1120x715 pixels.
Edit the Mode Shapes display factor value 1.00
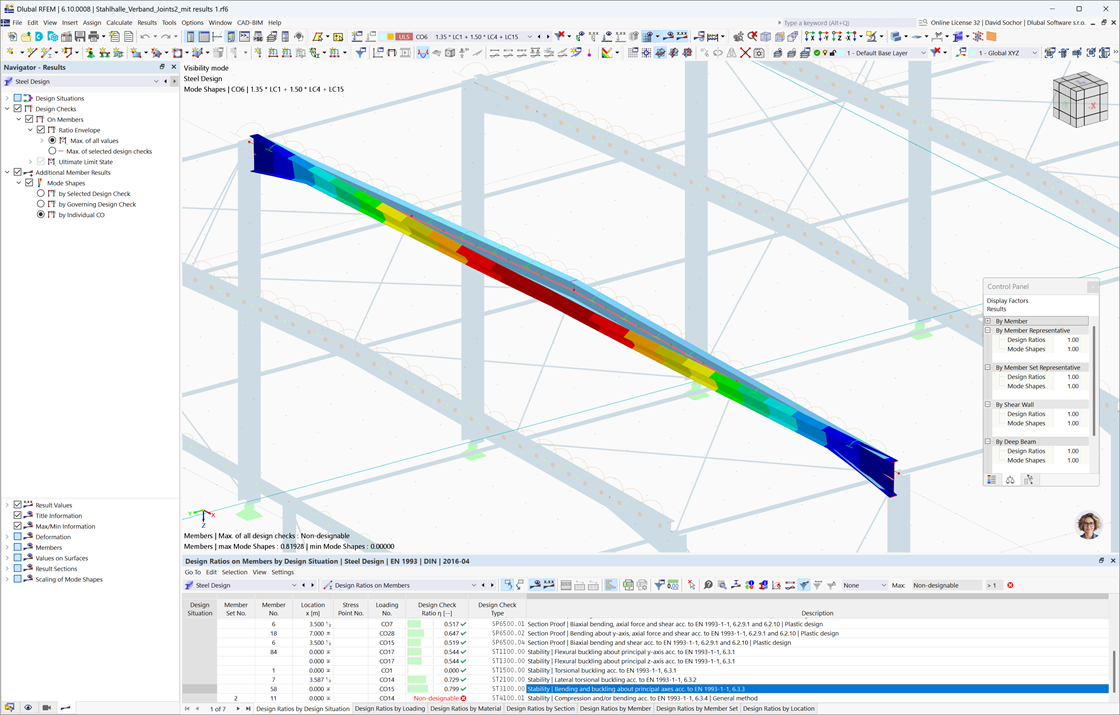pyautogui.click(x=1073, y=349)
